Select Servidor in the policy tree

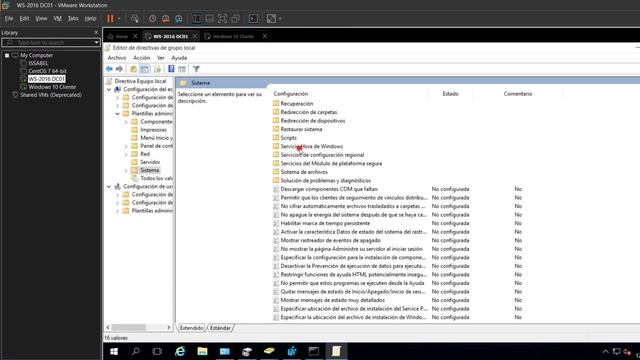pos(150,162)
